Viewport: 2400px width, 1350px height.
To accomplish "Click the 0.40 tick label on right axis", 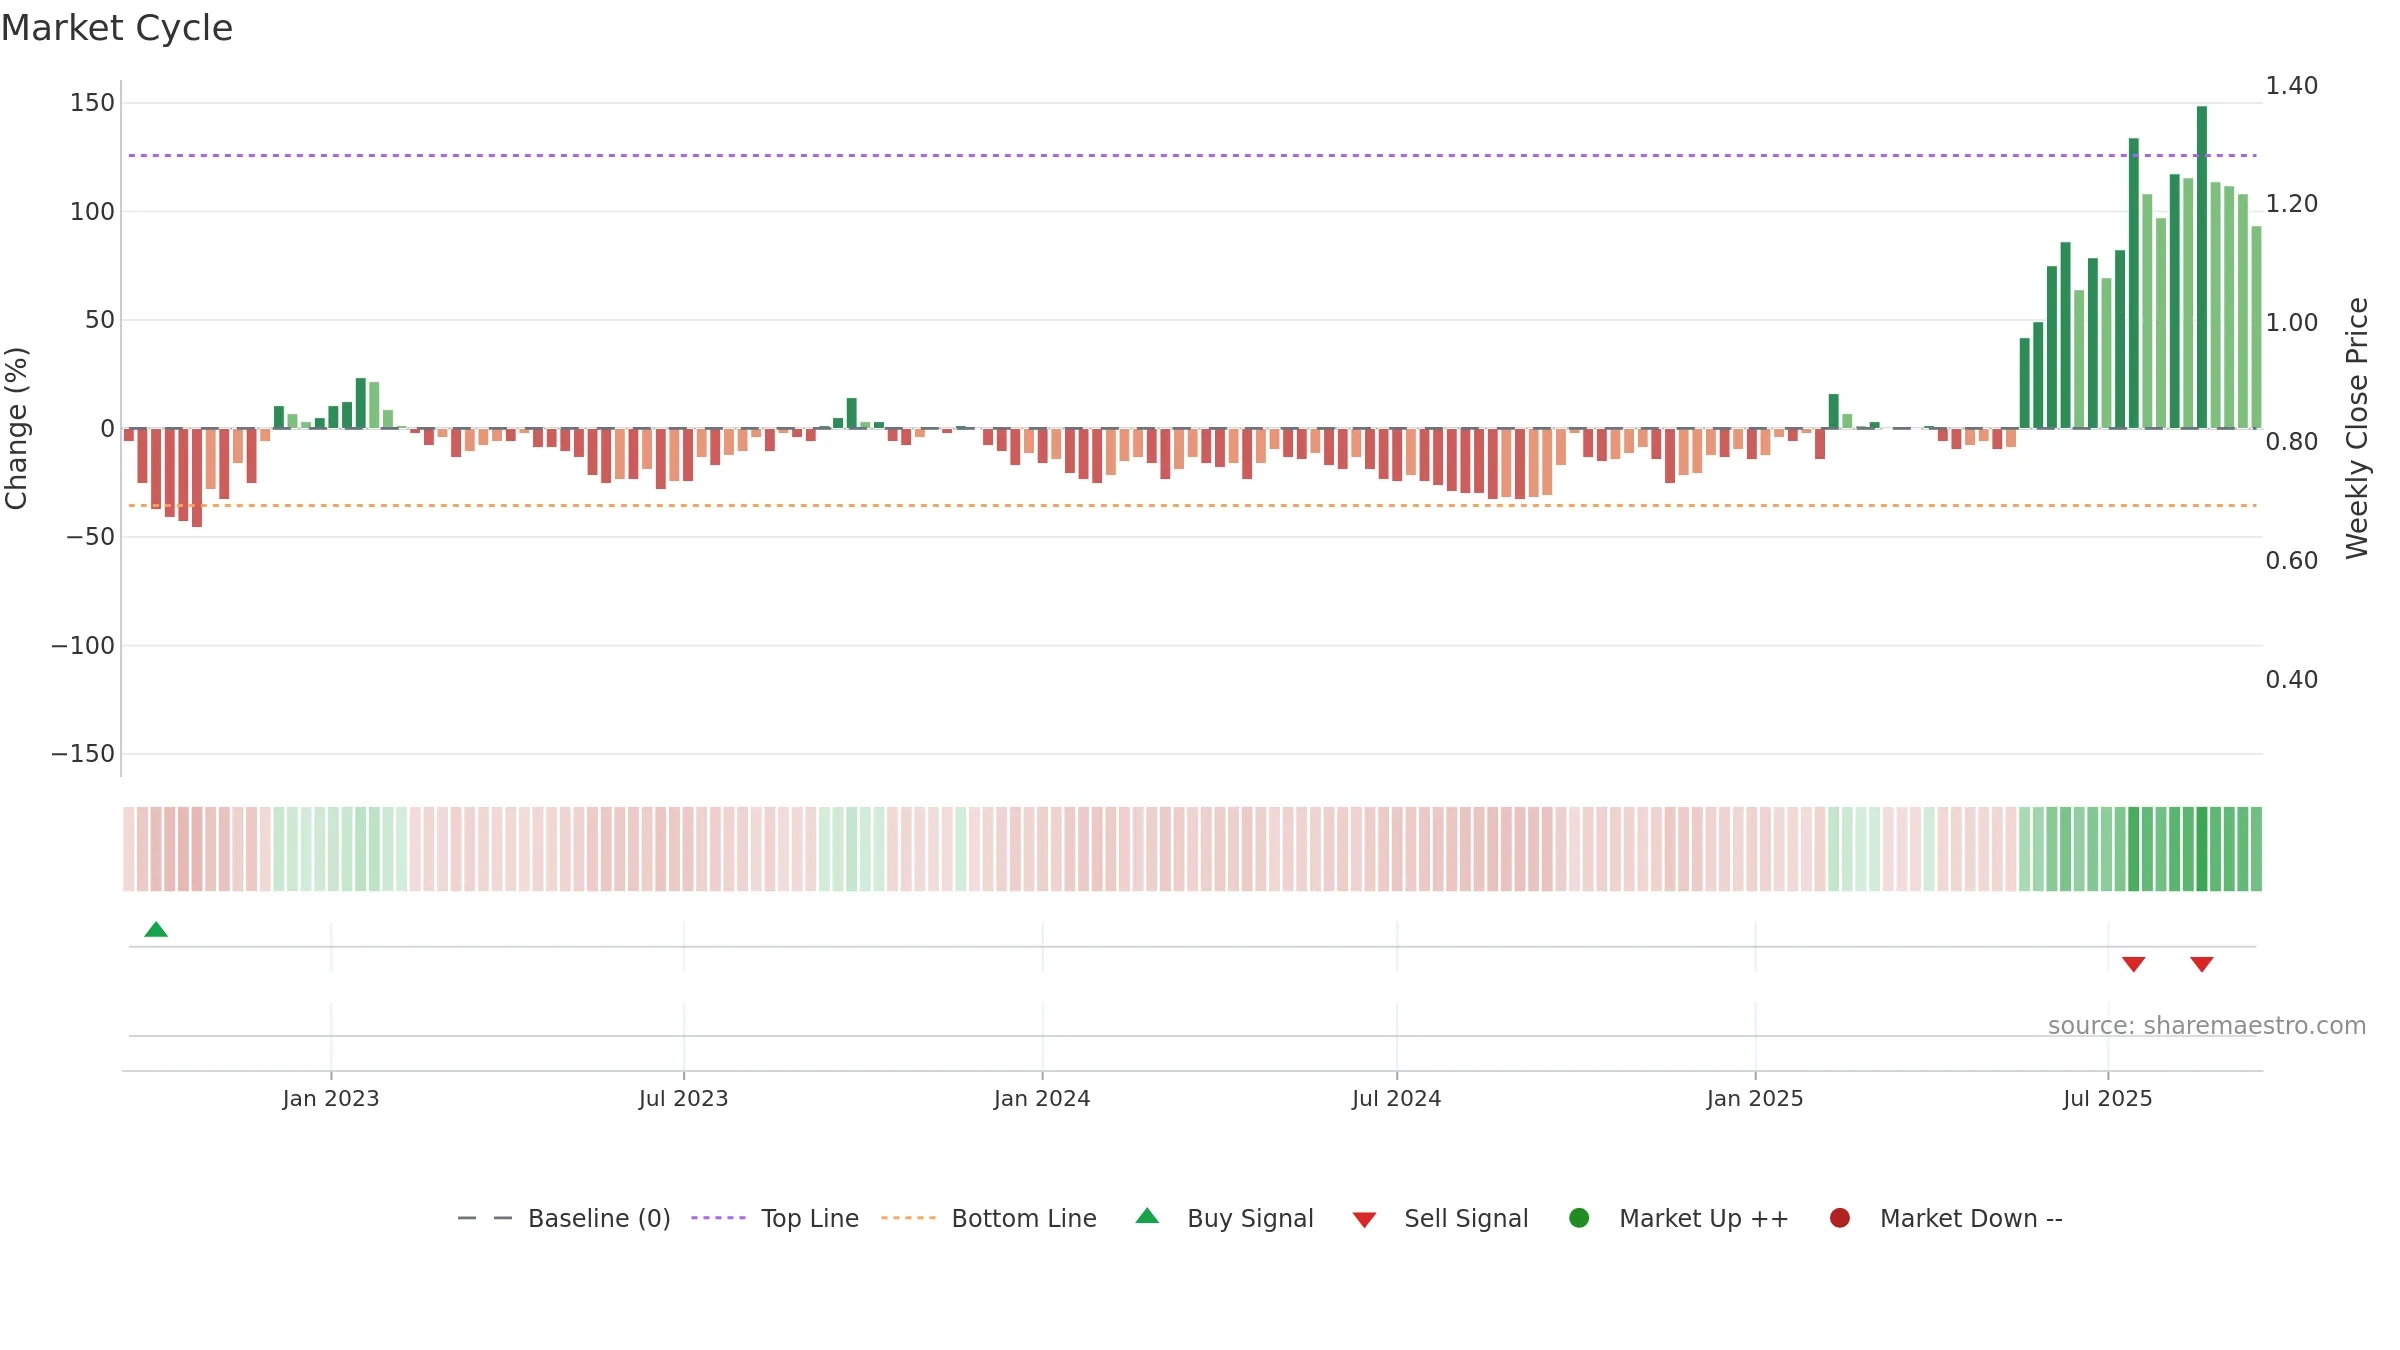I will tap(2292, 680).
